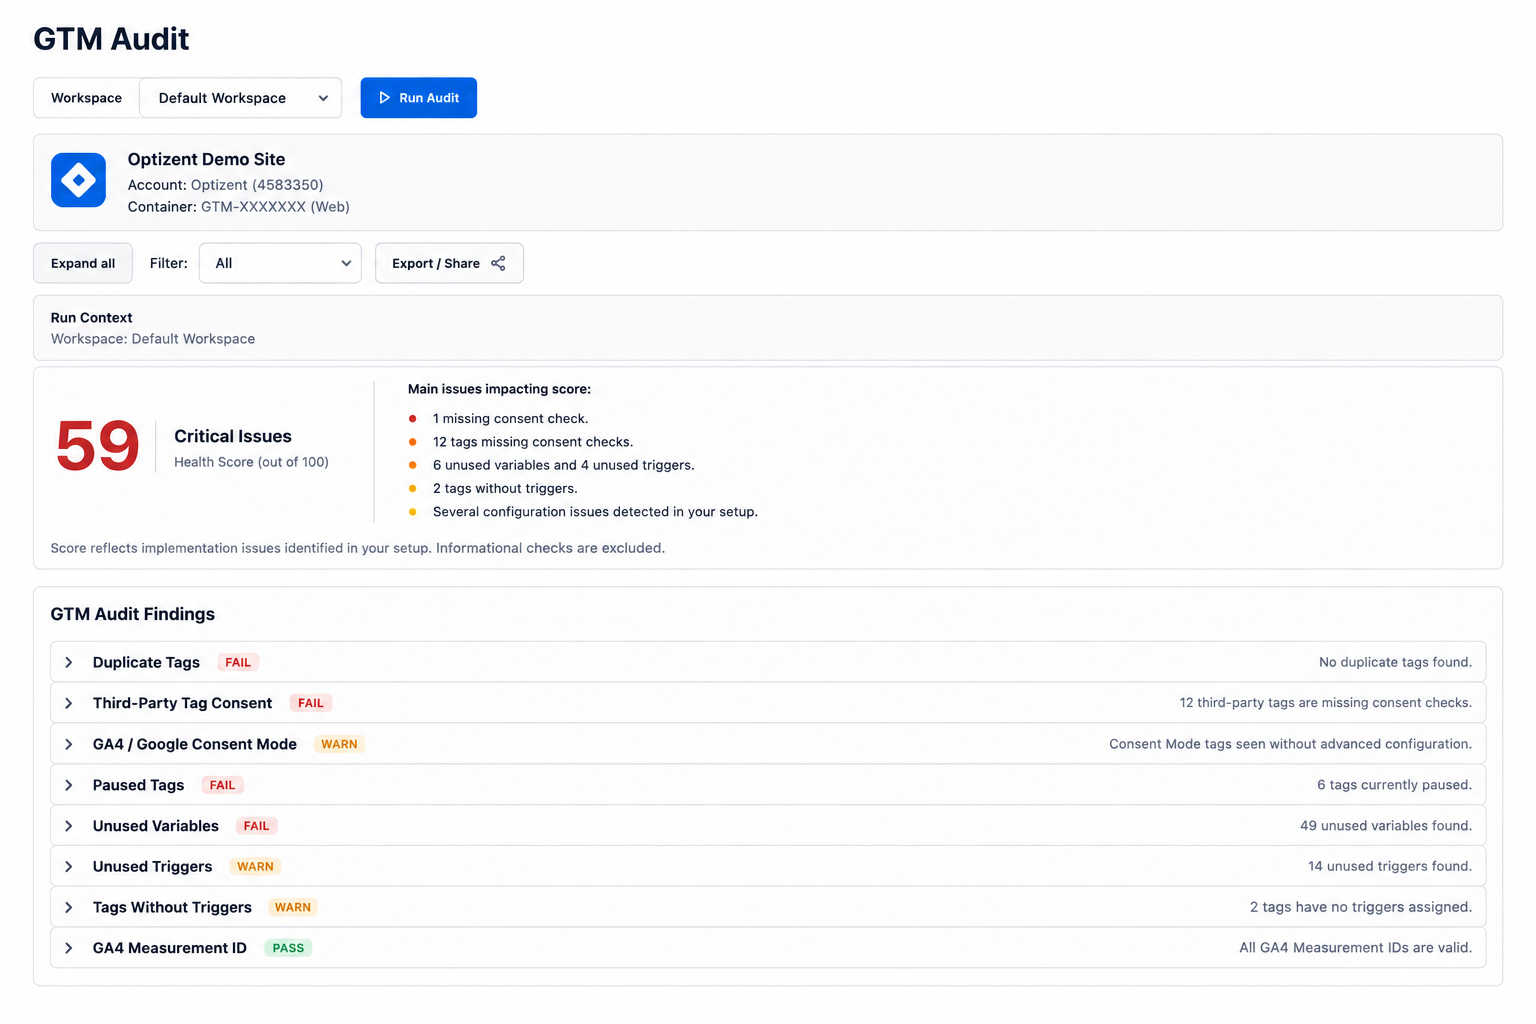Click '12 tags missing consent checks.' issue
1536x1024 pixels.
point(533,442)
